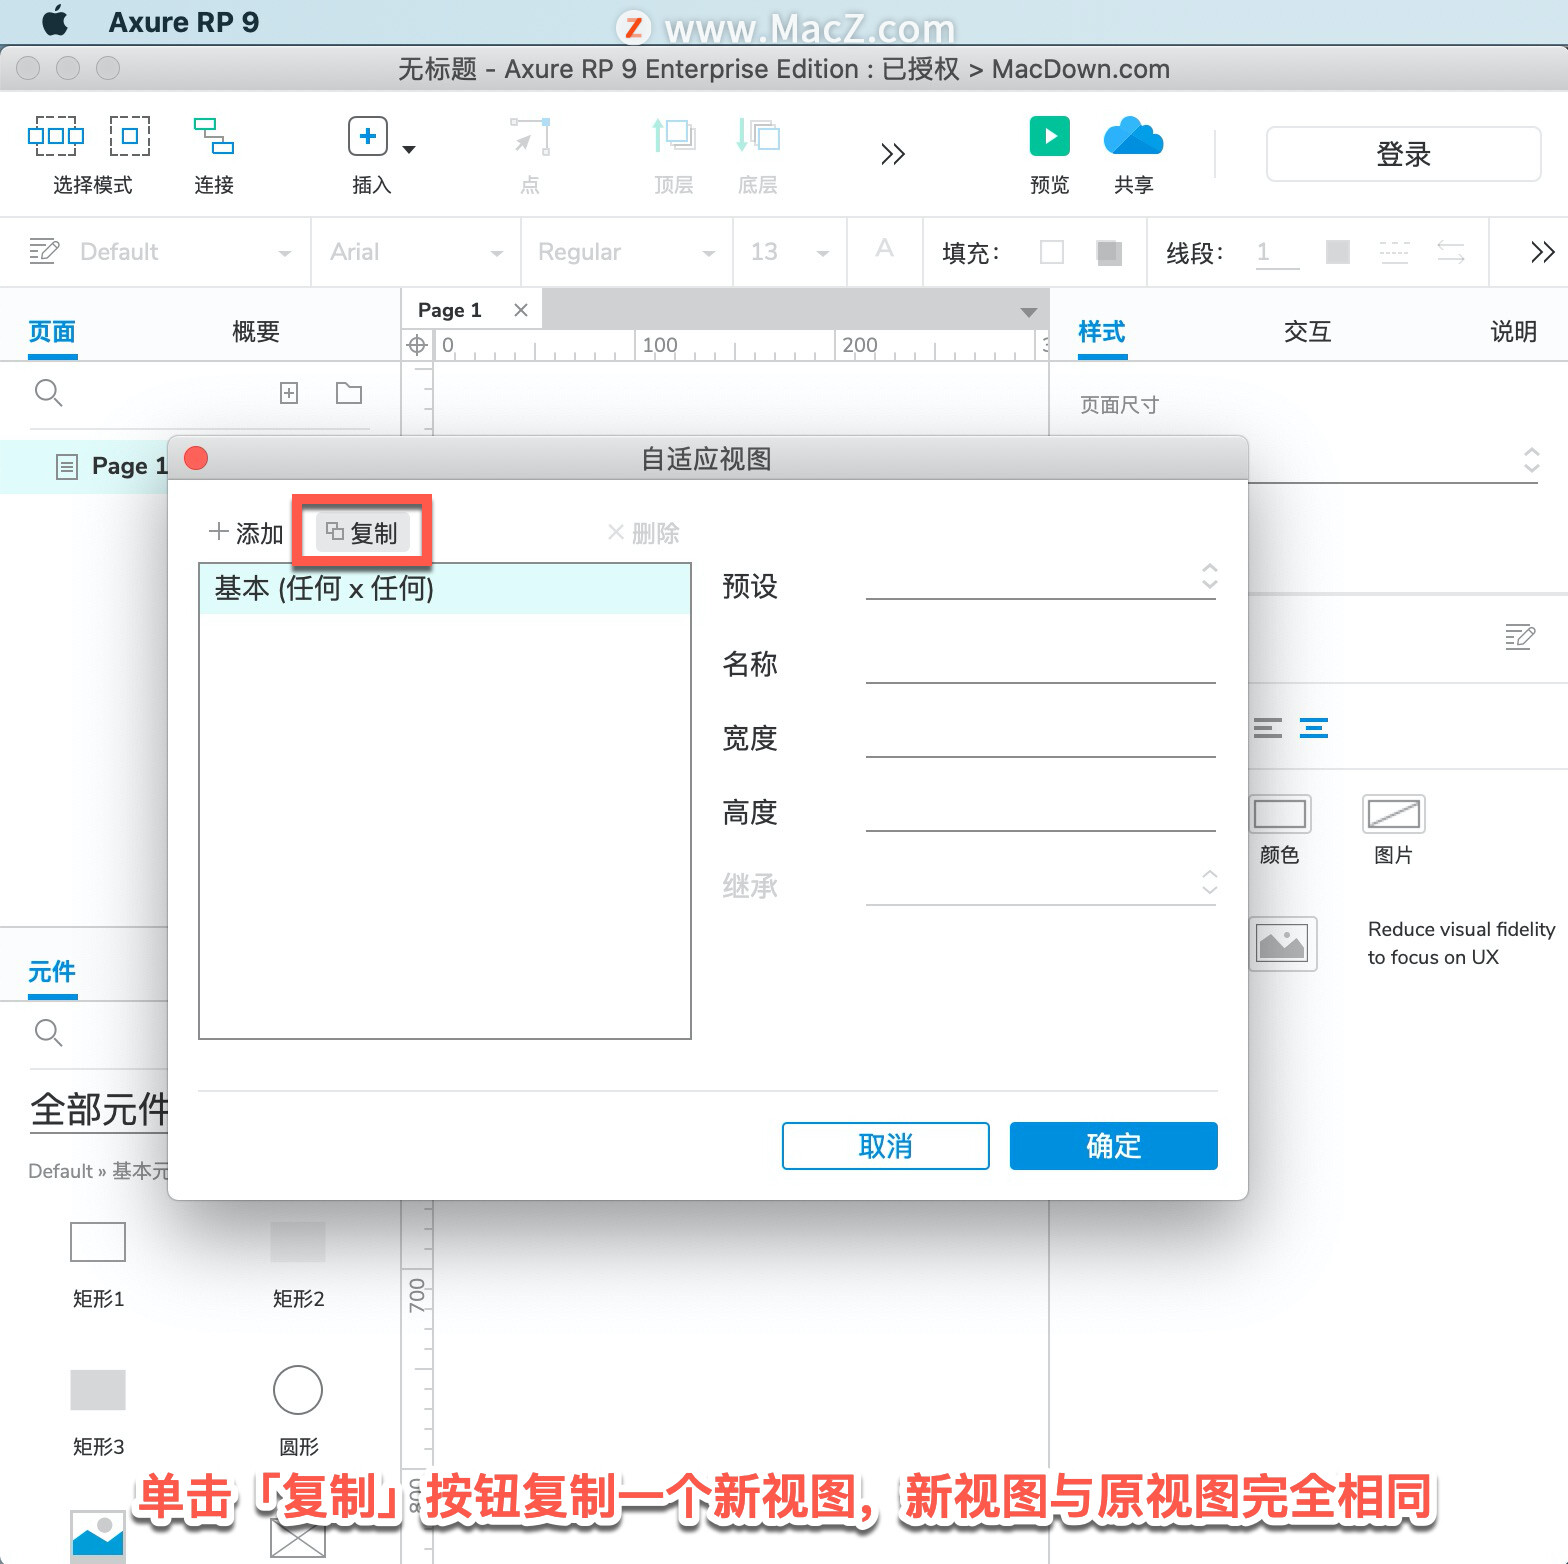Switch to the Style tab
Image resolution: width=1568 pixels, height=1564 pixels.
(x=1102, y=331)
